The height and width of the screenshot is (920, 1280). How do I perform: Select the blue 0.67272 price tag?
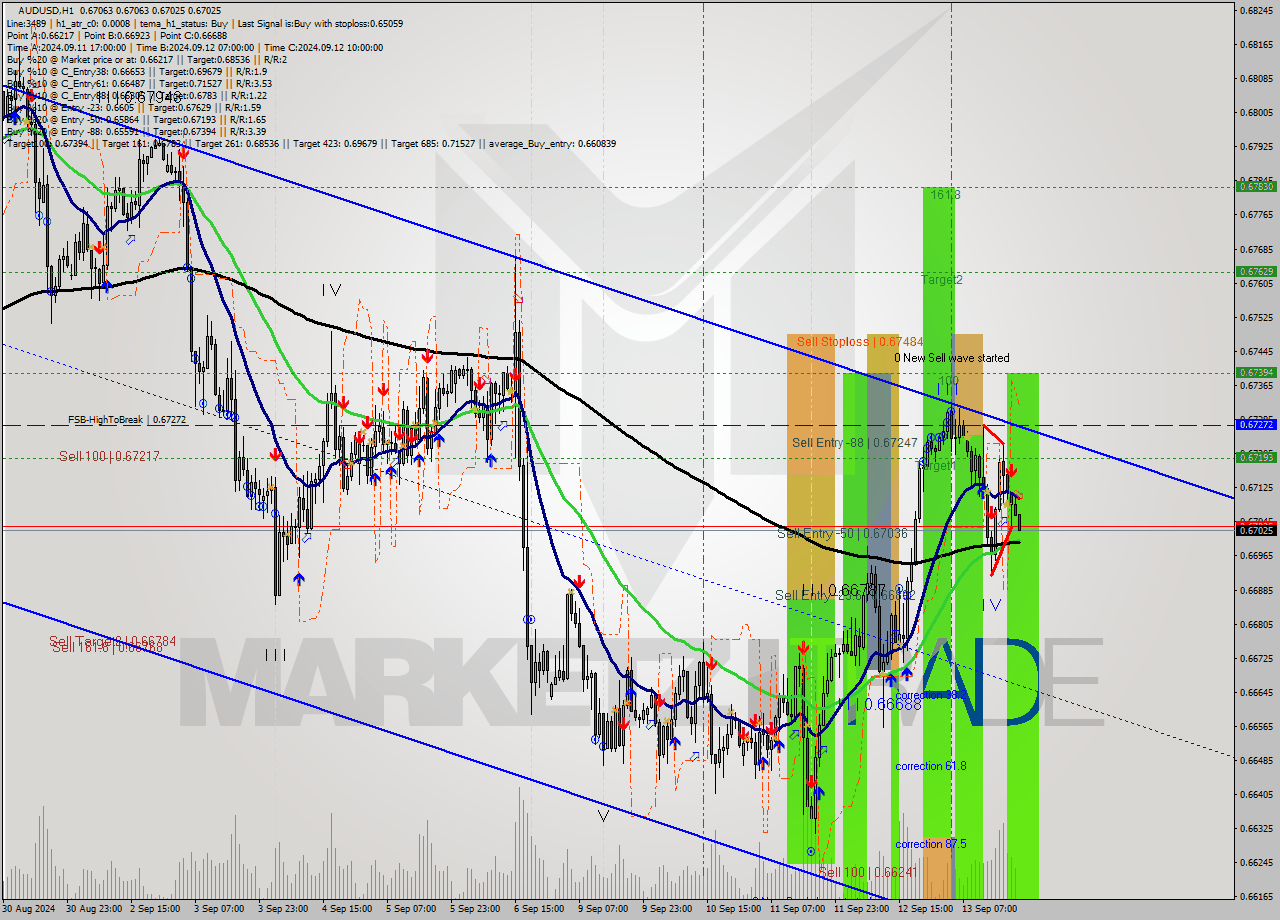coord(1256,424)
